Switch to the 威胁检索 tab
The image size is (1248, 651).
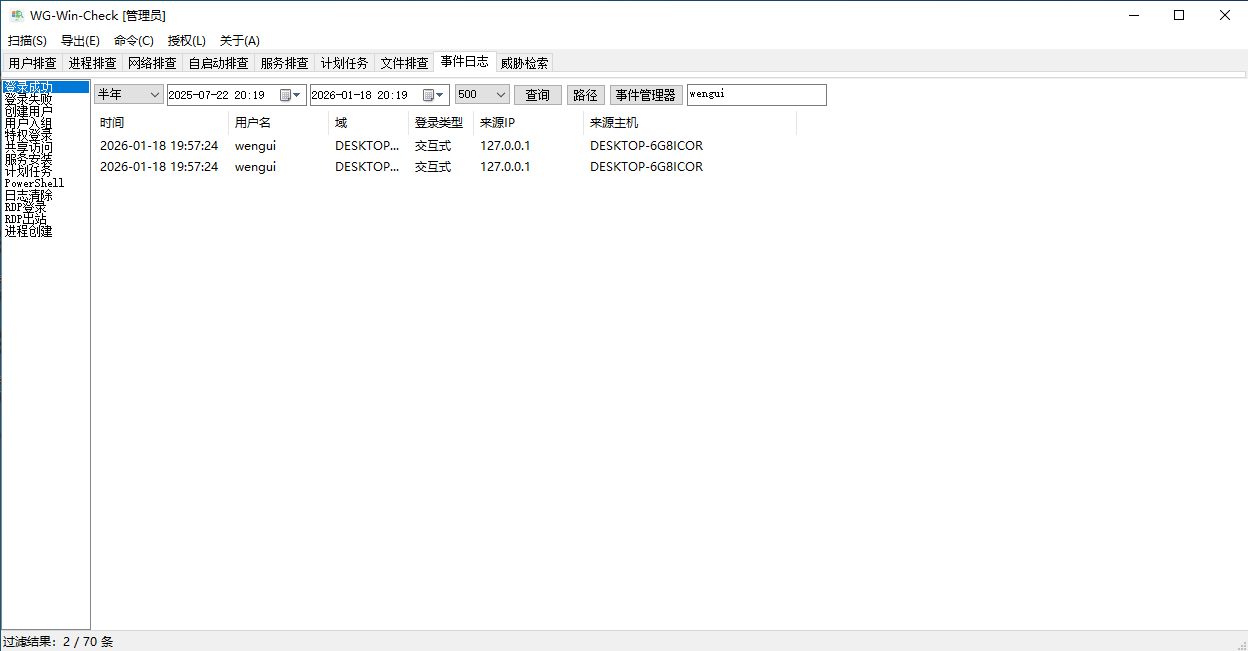coord(524,63)
